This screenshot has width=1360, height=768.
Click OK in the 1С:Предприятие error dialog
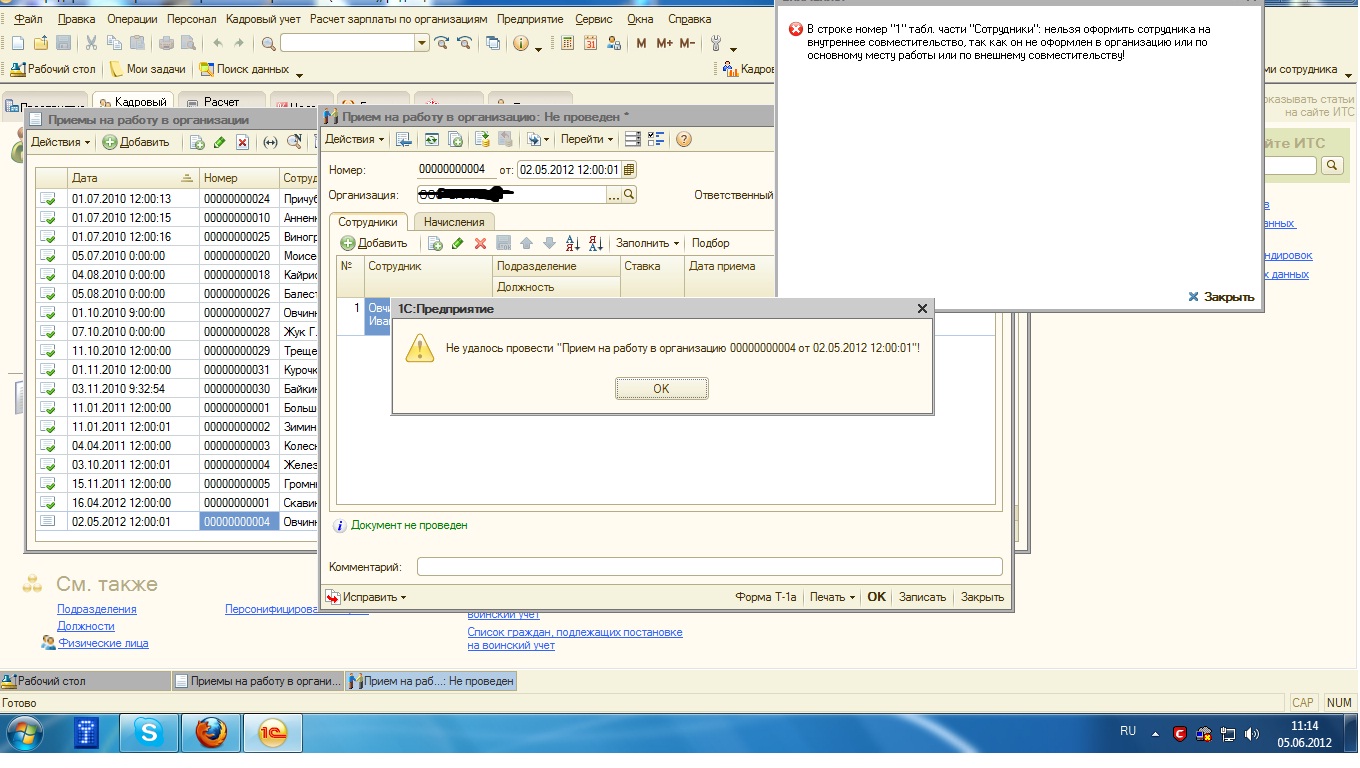(x=661, y=389)
